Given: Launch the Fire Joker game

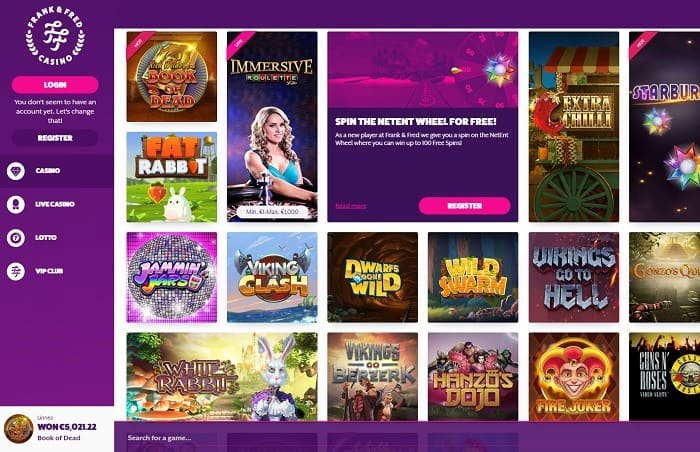Looking at the screenshot, I should click(574, 377).
